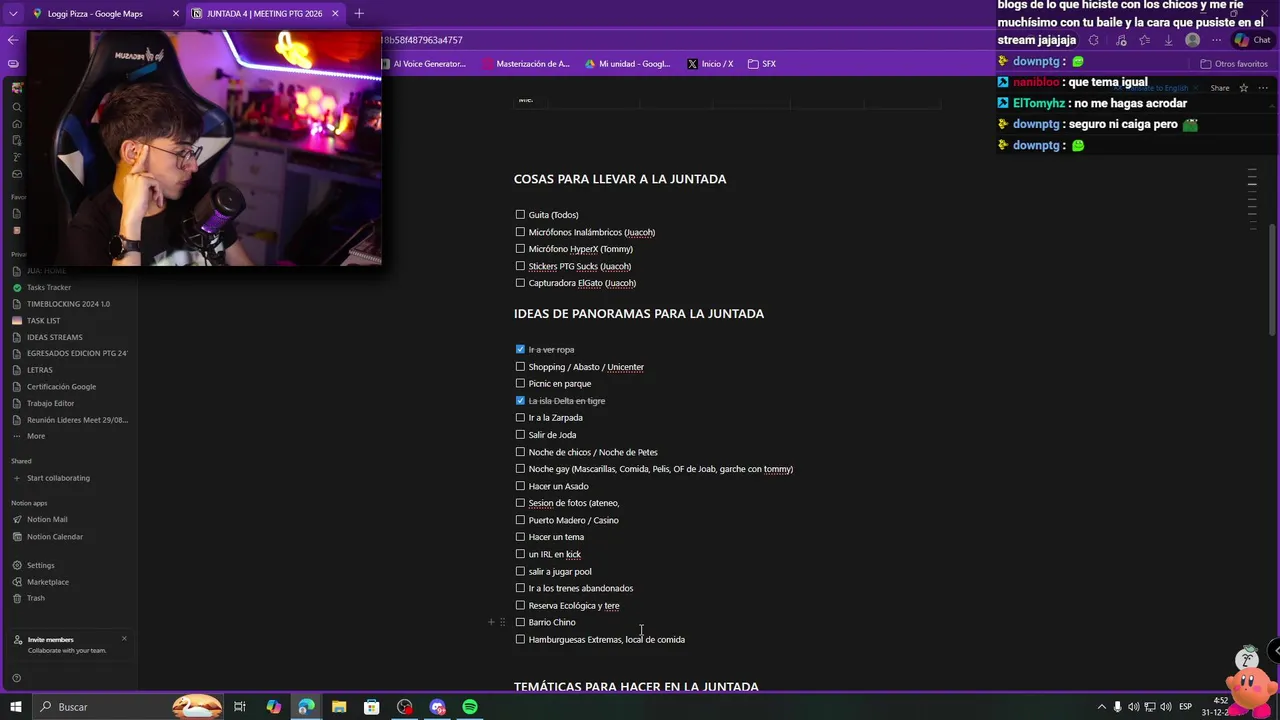The width and height of the screenshot is (1280, 720).
Task: Open TIMEBLOCKING 2024 1.0 page
Action: pos(70,304)
